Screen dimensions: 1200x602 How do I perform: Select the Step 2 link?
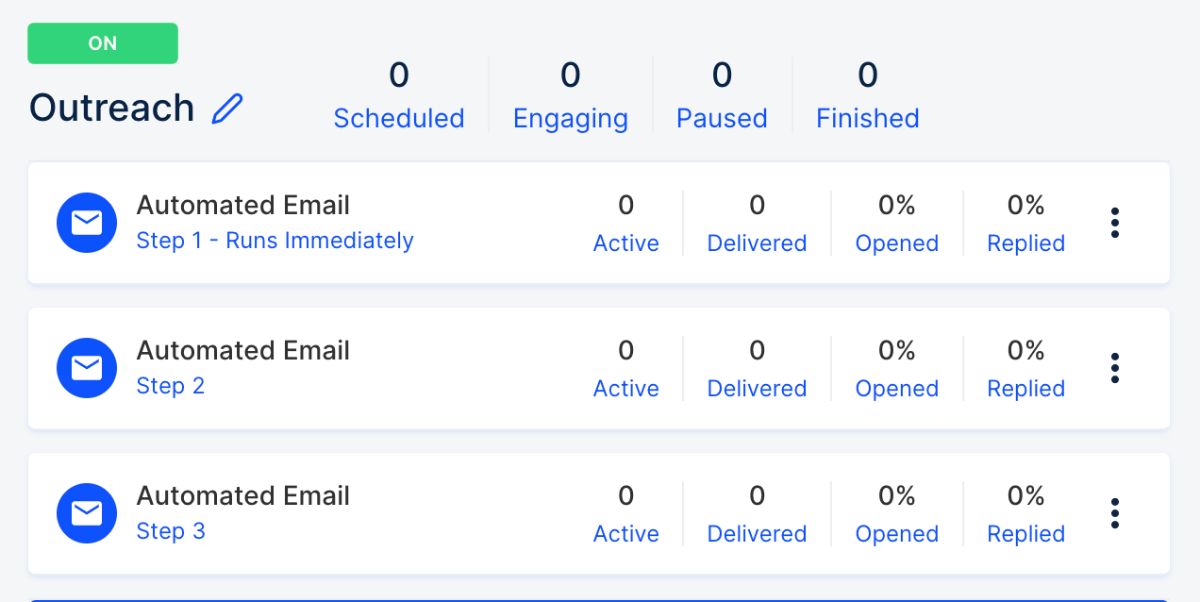(170, 386)
